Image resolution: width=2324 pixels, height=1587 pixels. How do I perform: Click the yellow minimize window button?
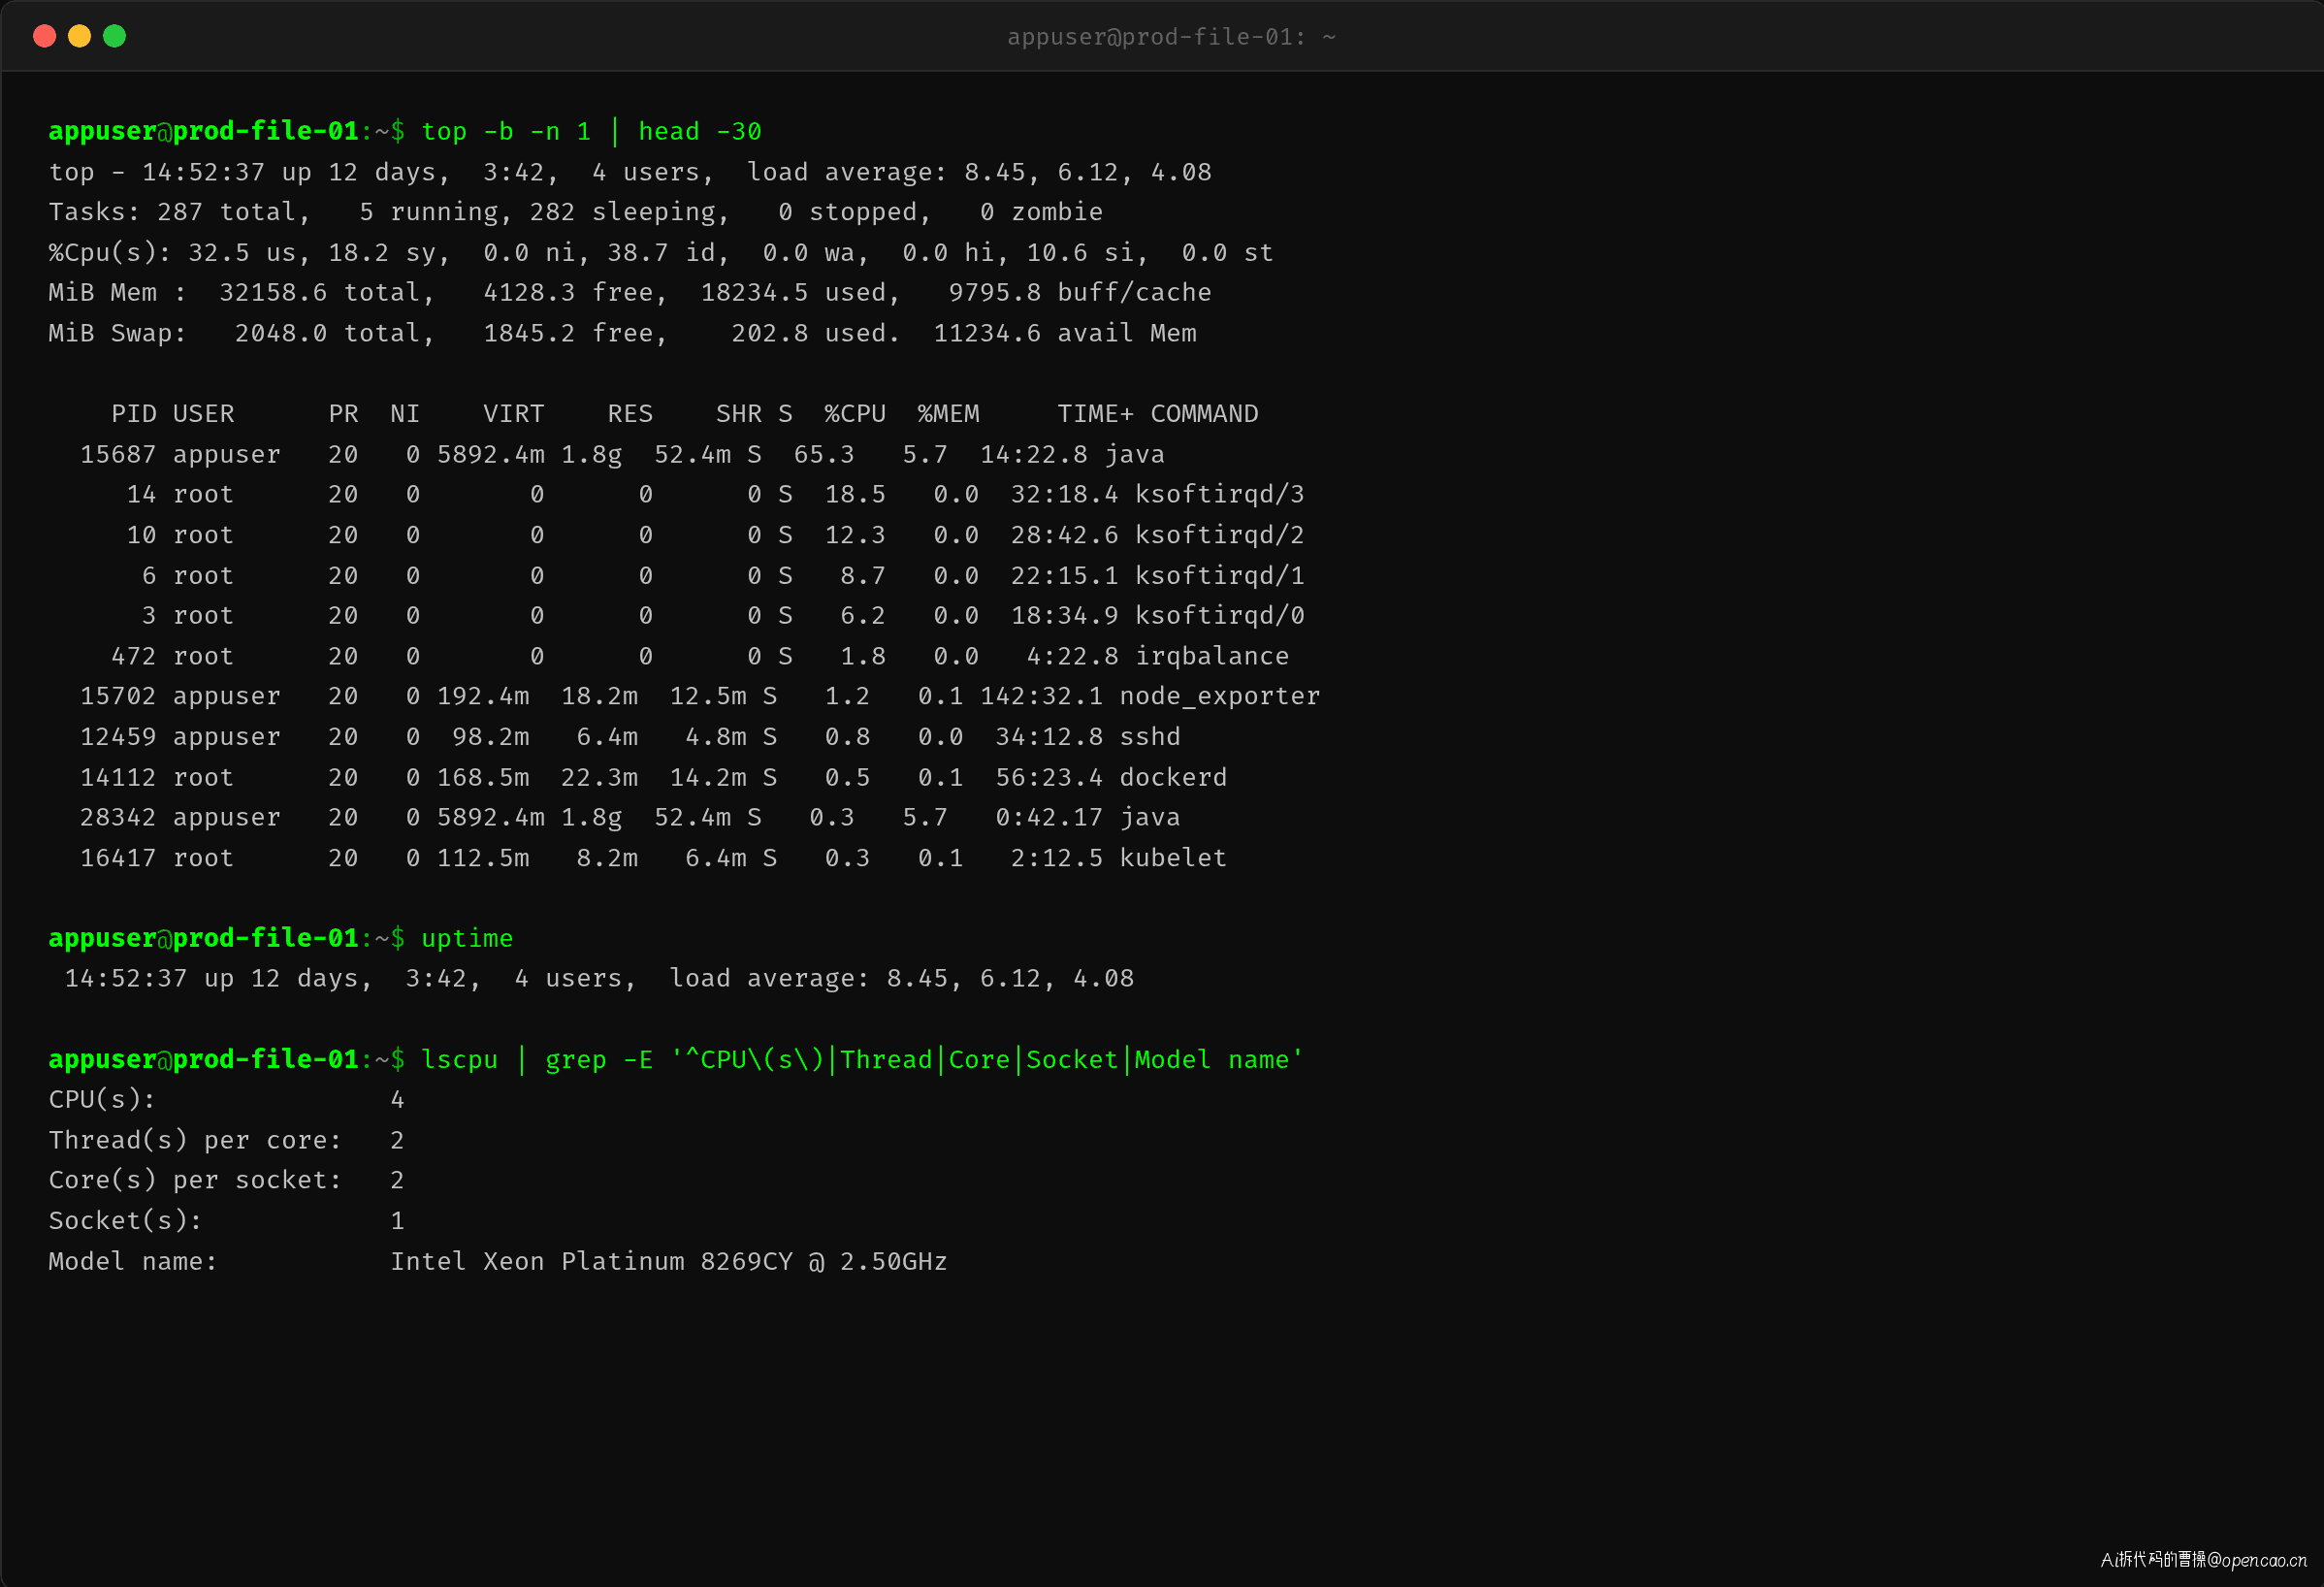[79, 36]
